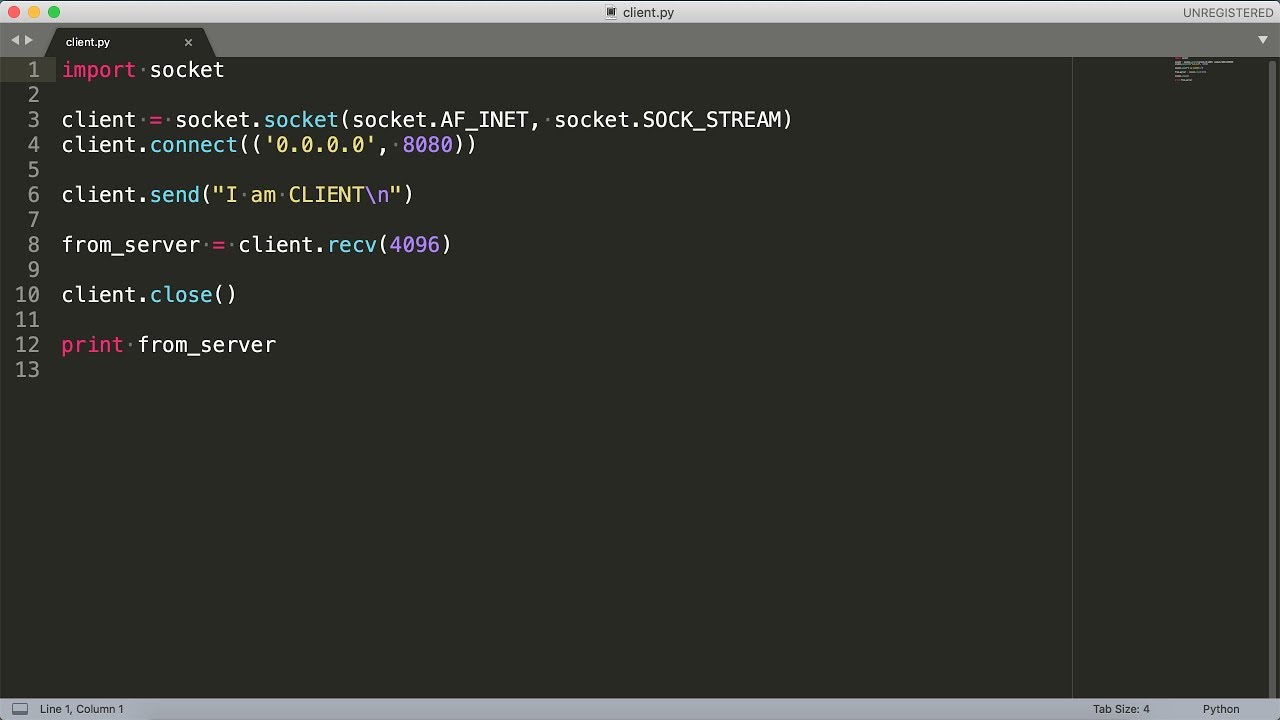Click the back arrow in tab bar

pyautogui.click(x=15, y=40)
